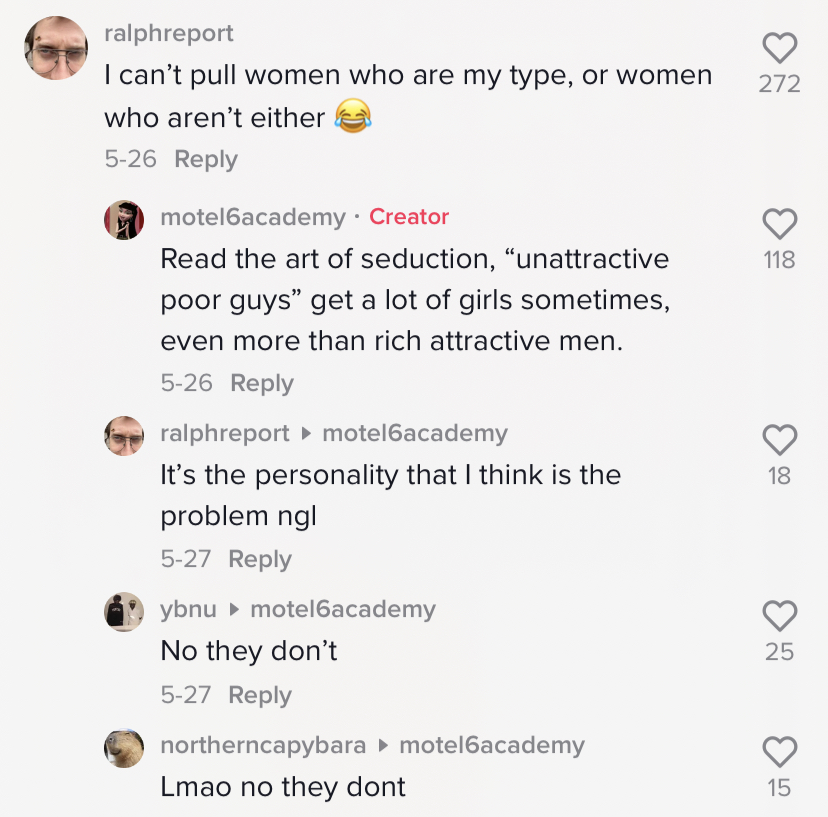
Task: Open ralphreport username on top comment
Action: tap(169, 33)
